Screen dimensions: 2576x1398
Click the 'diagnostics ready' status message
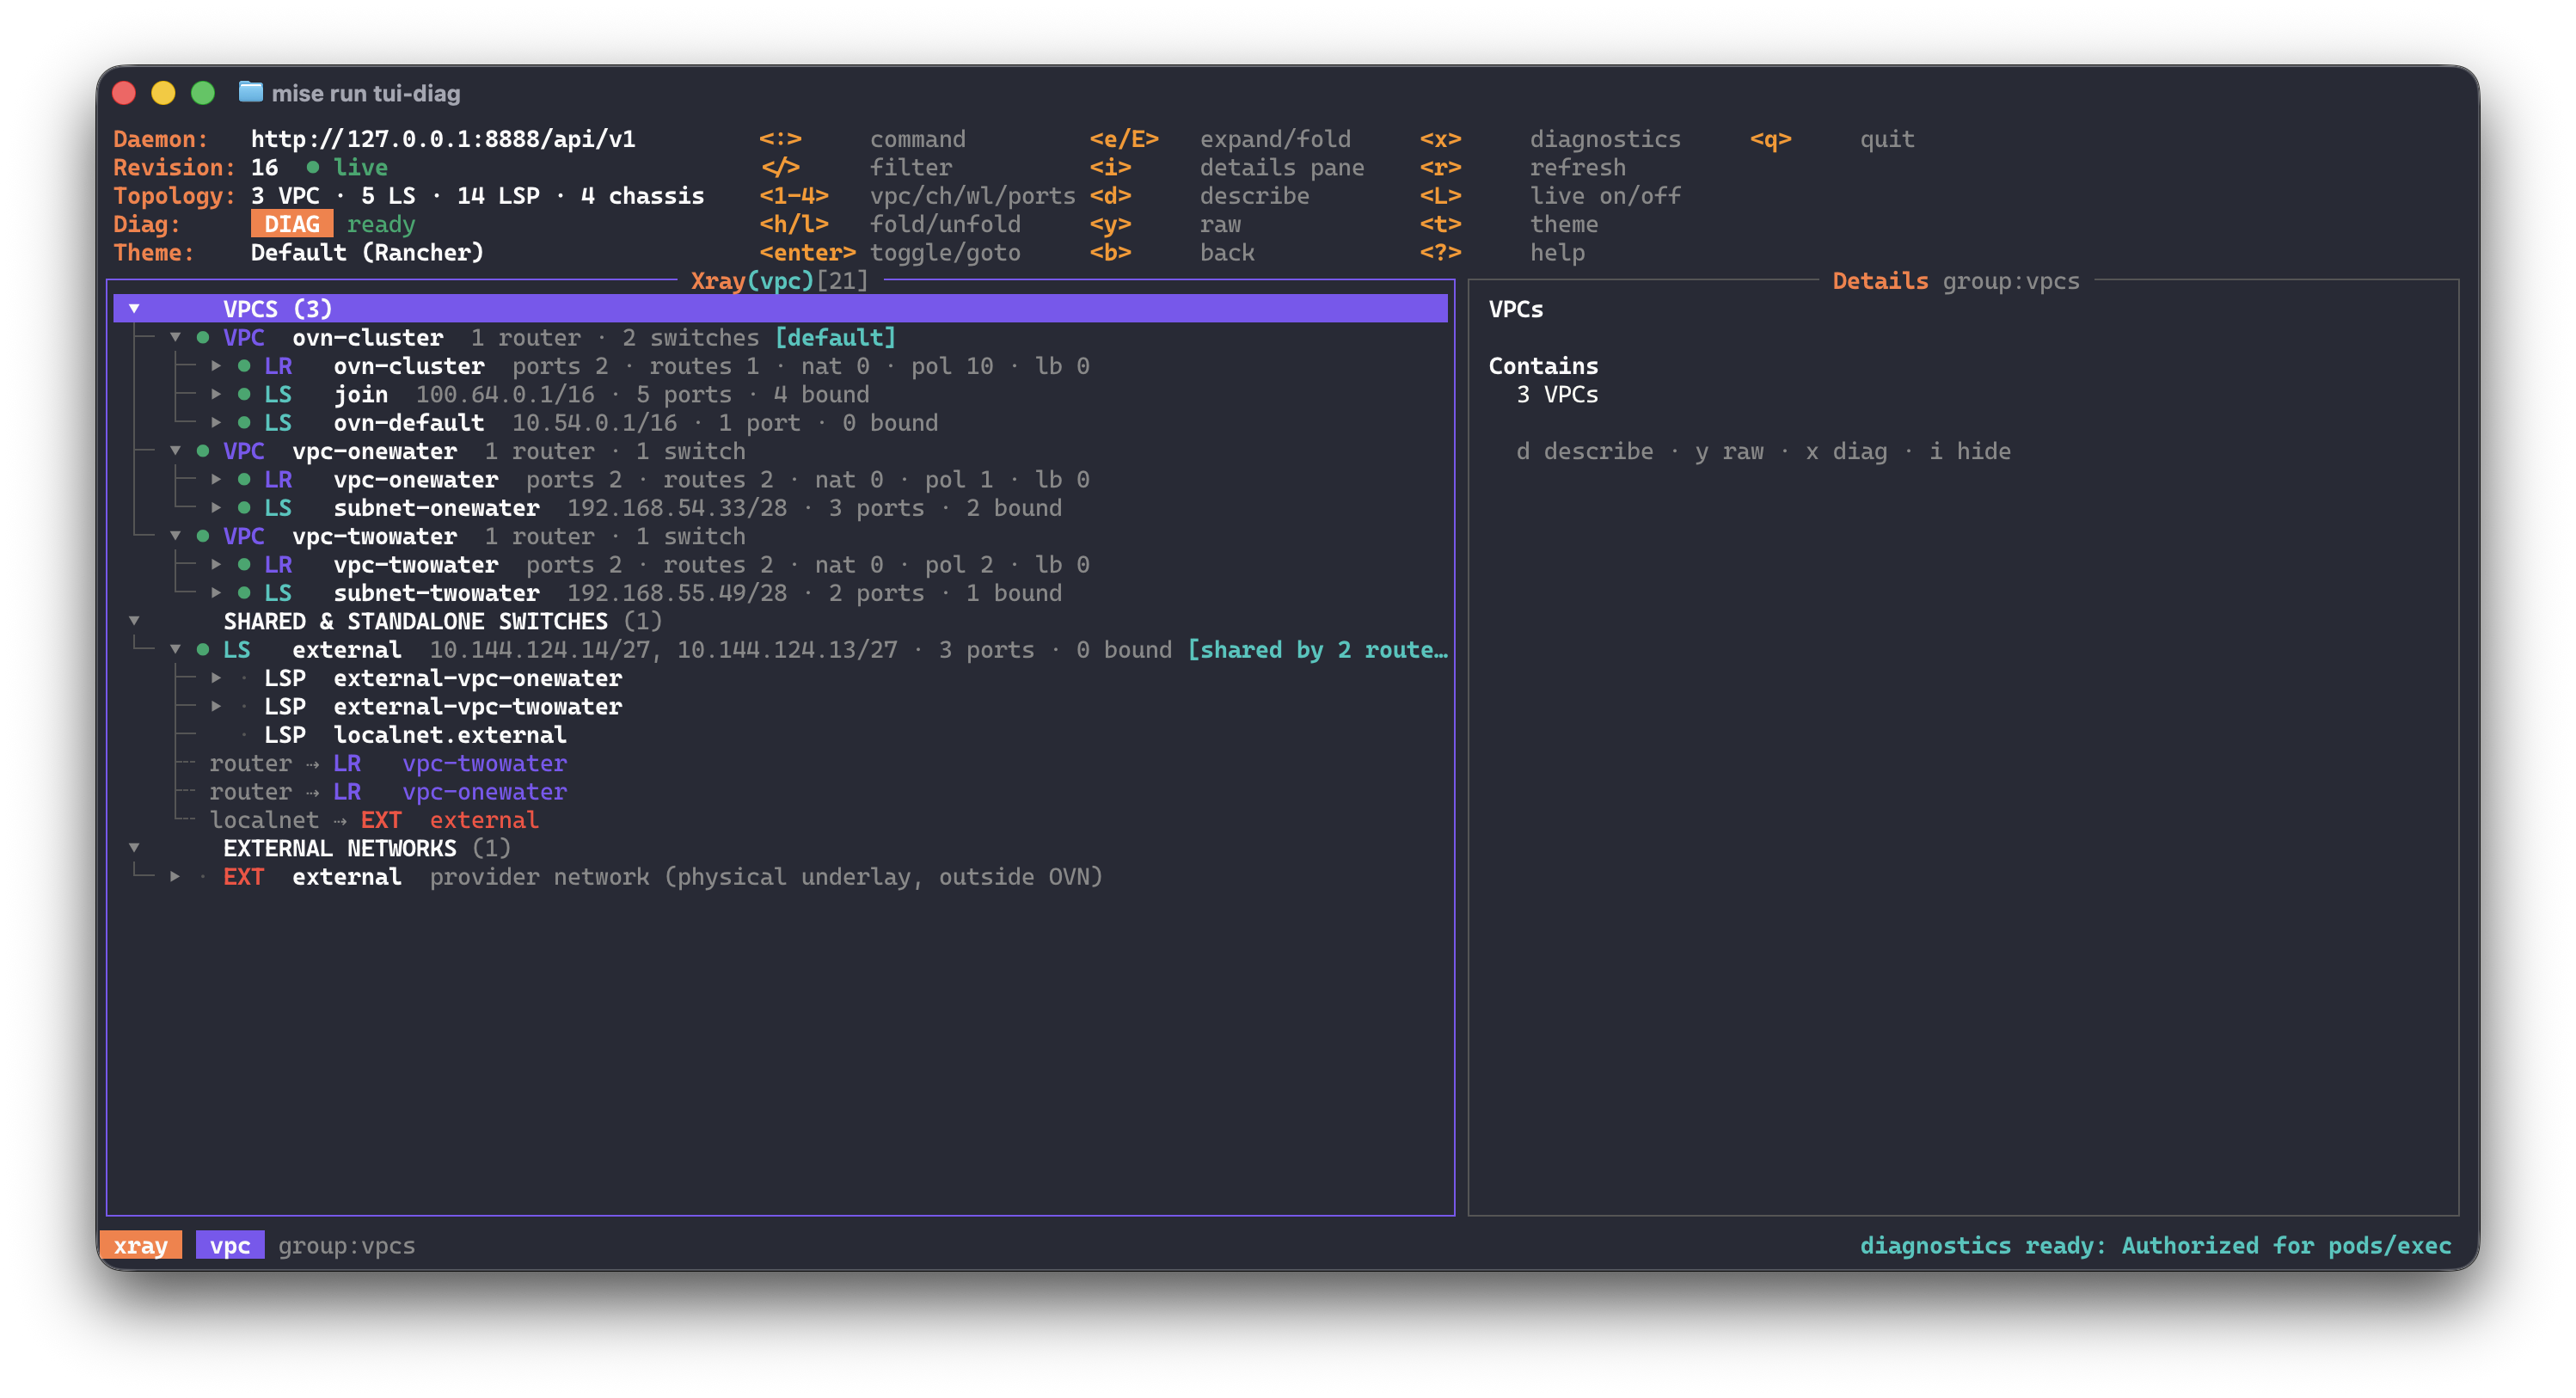[2155, 1245]
